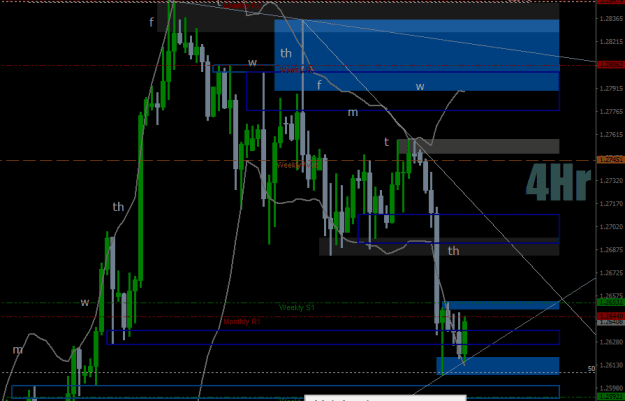Viewport: 625px width, 401px height.
Task: Select the red Monthly R1 label
Action: [x=242, y=321]
